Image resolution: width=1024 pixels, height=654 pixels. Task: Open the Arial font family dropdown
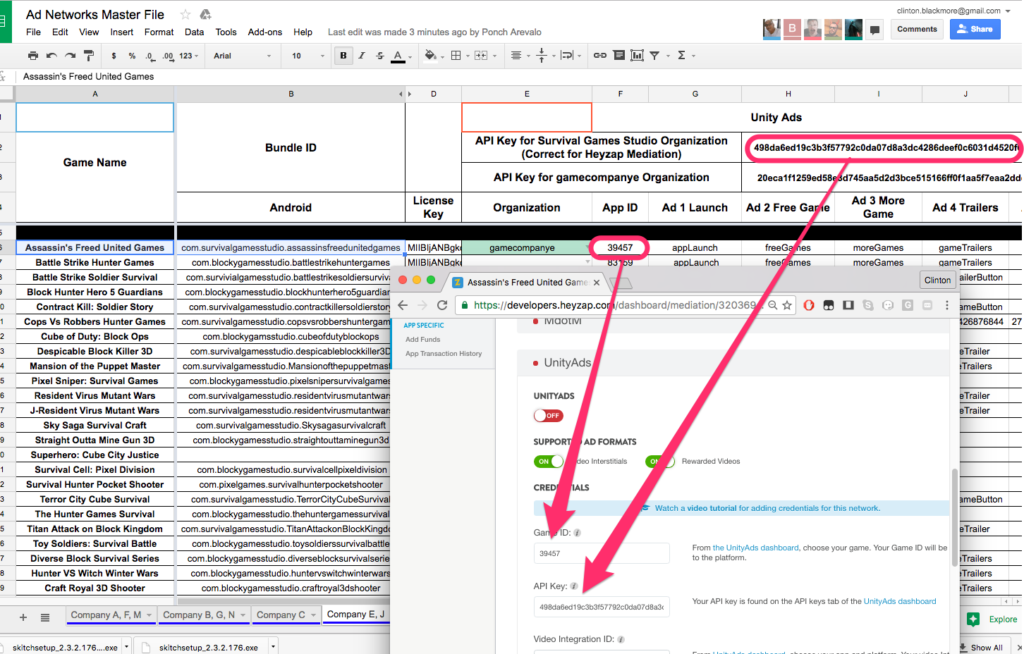(241, 56)
